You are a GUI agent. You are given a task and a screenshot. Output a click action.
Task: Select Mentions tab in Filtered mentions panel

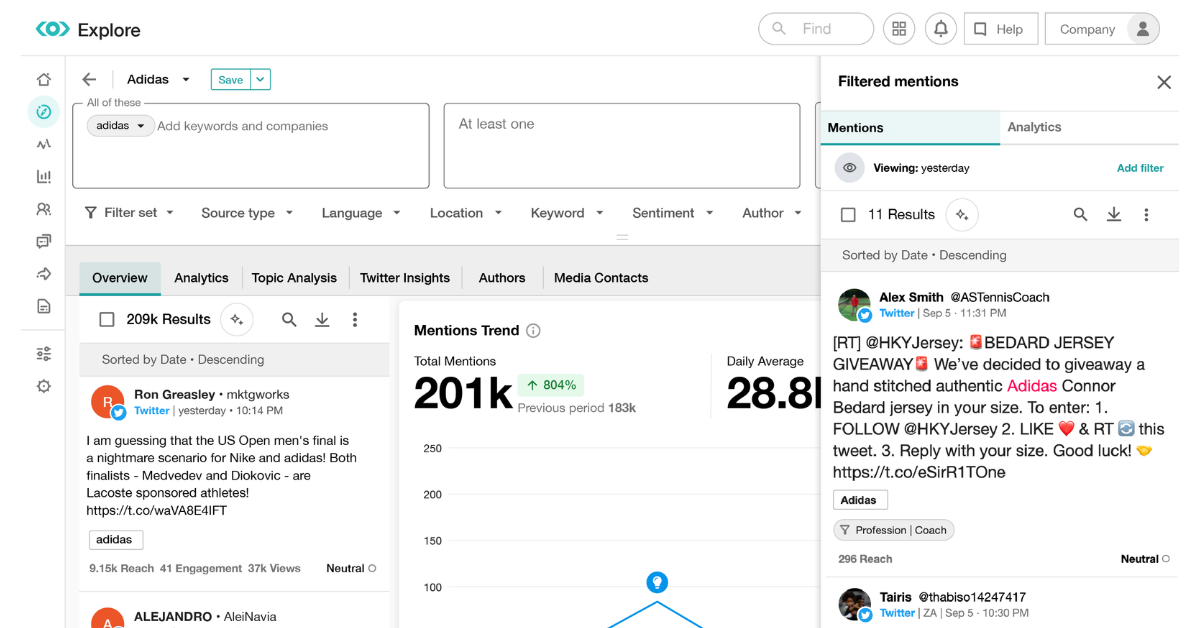(910, 128)
